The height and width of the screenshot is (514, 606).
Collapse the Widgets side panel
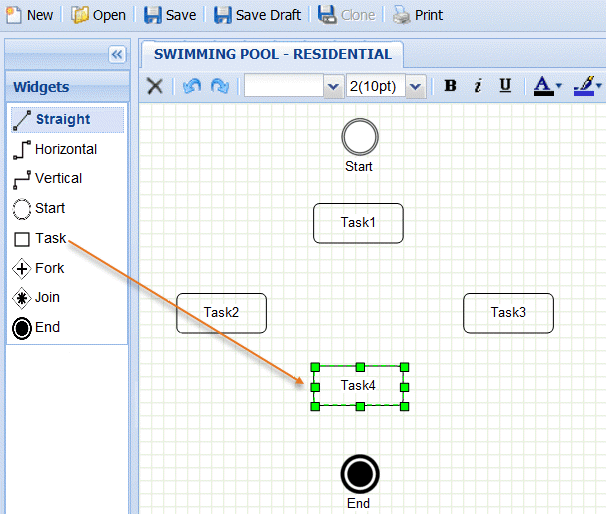(x=117, y=55)
